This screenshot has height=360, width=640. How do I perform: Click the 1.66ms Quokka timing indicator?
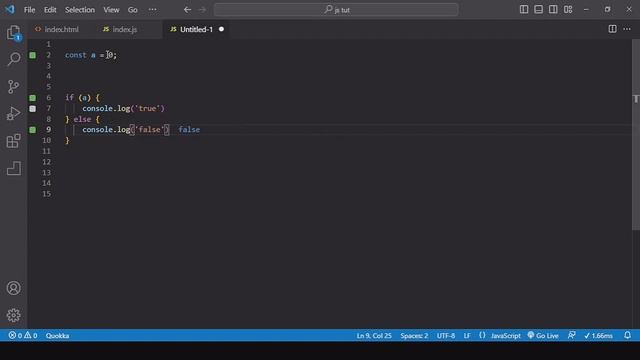[x=598, y=336]
